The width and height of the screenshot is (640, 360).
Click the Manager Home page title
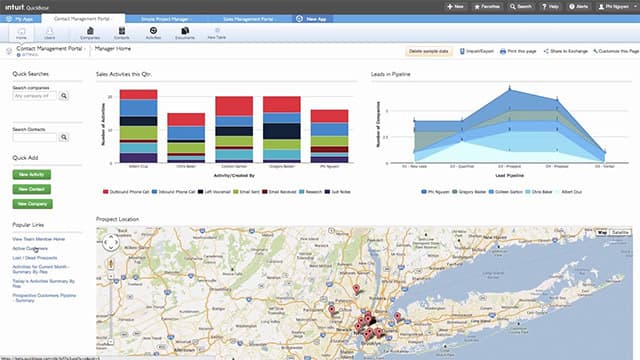[113, 49]
